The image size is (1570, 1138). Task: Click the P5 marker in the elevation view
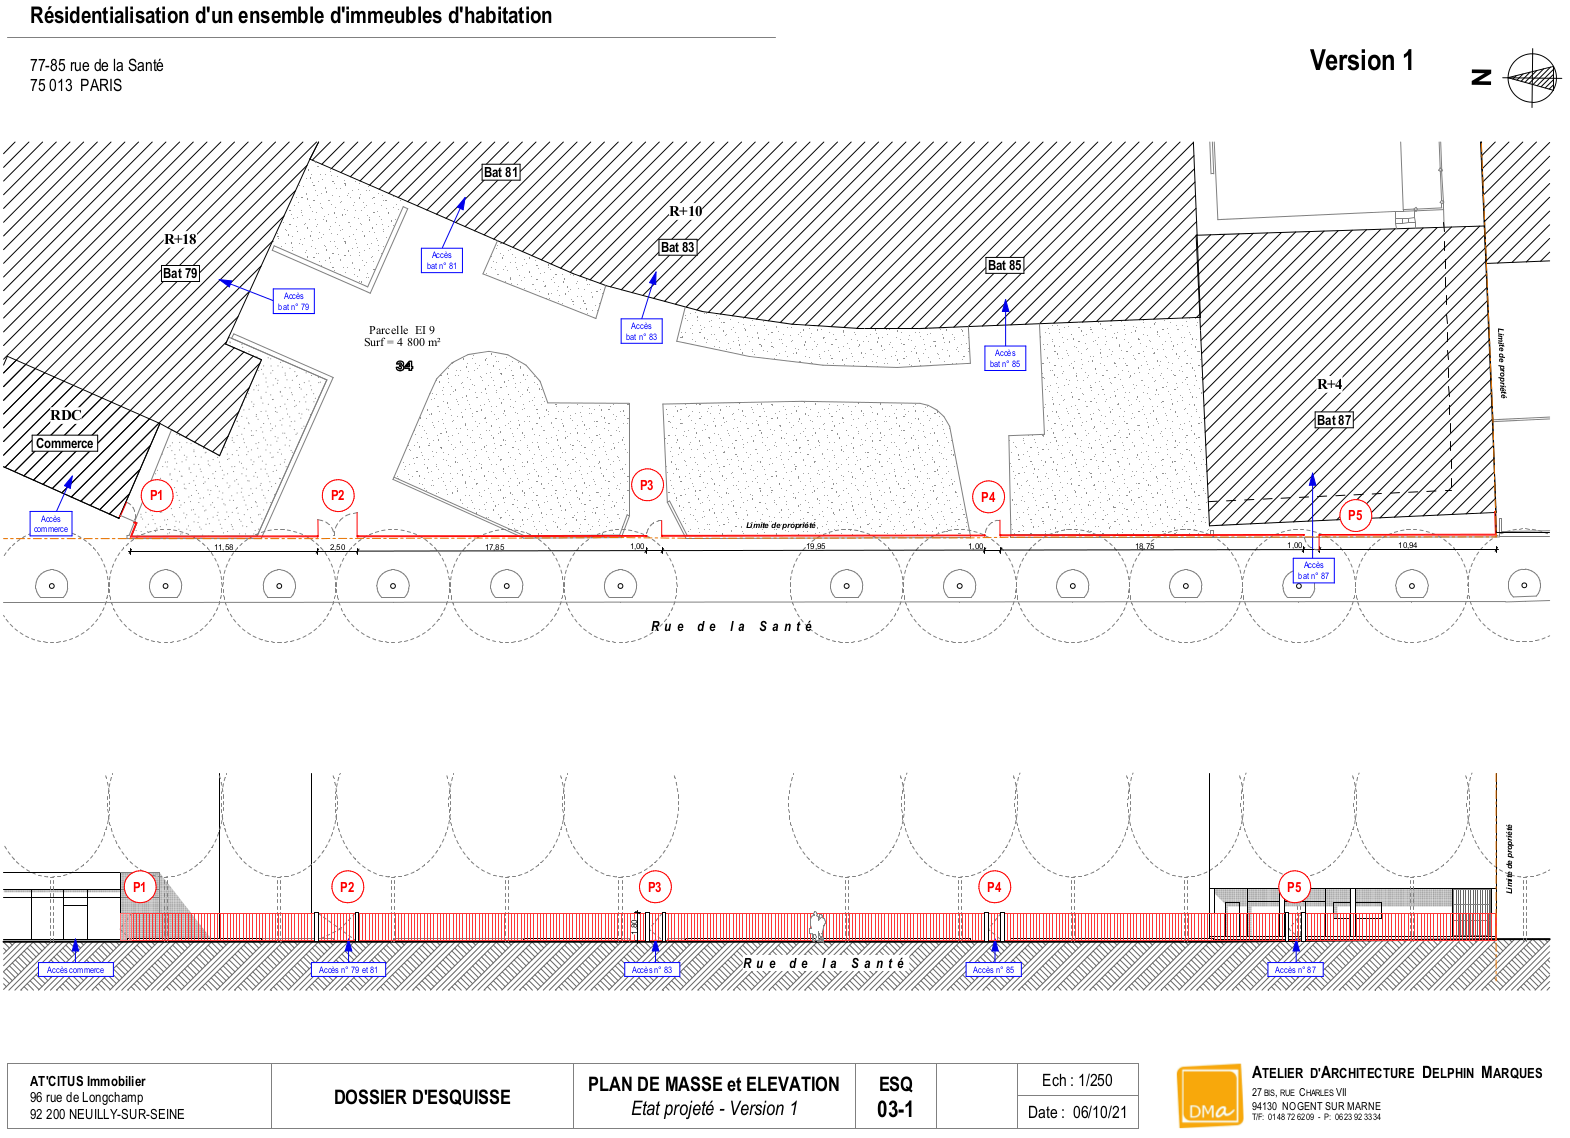[1294, 887]
